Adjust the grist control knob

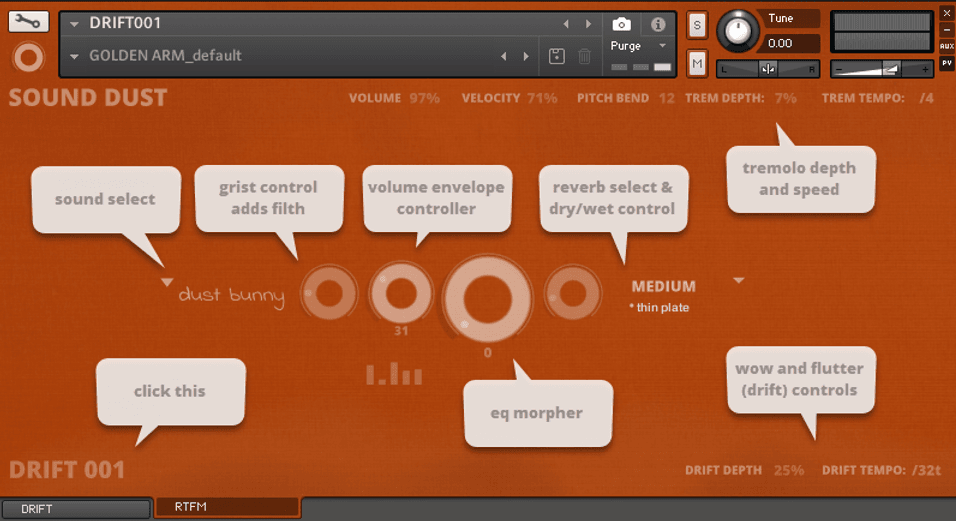(x=329, y=293)
